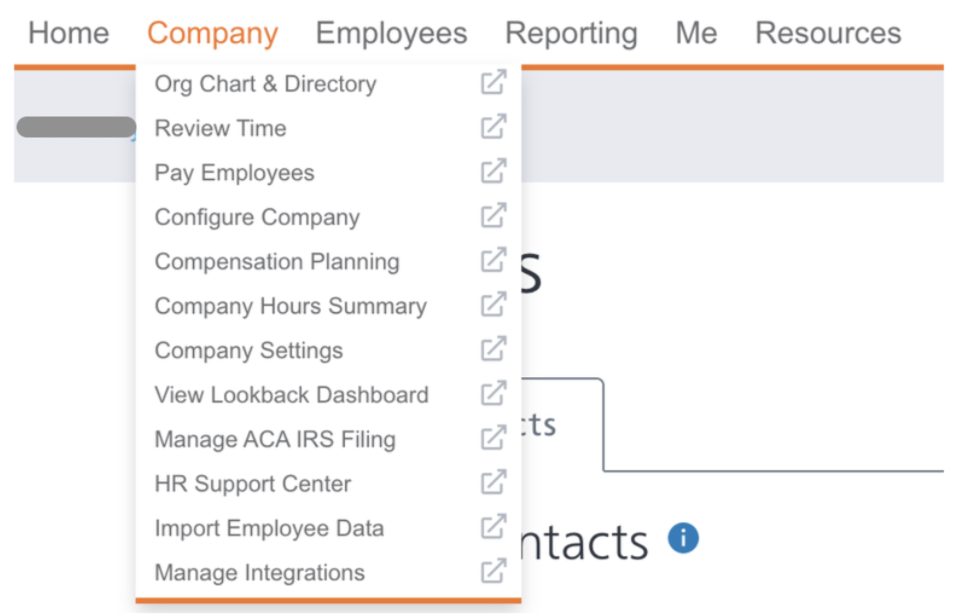
Task: Click pop-out icon next to Company Settings
Action: tap(493, 348)
